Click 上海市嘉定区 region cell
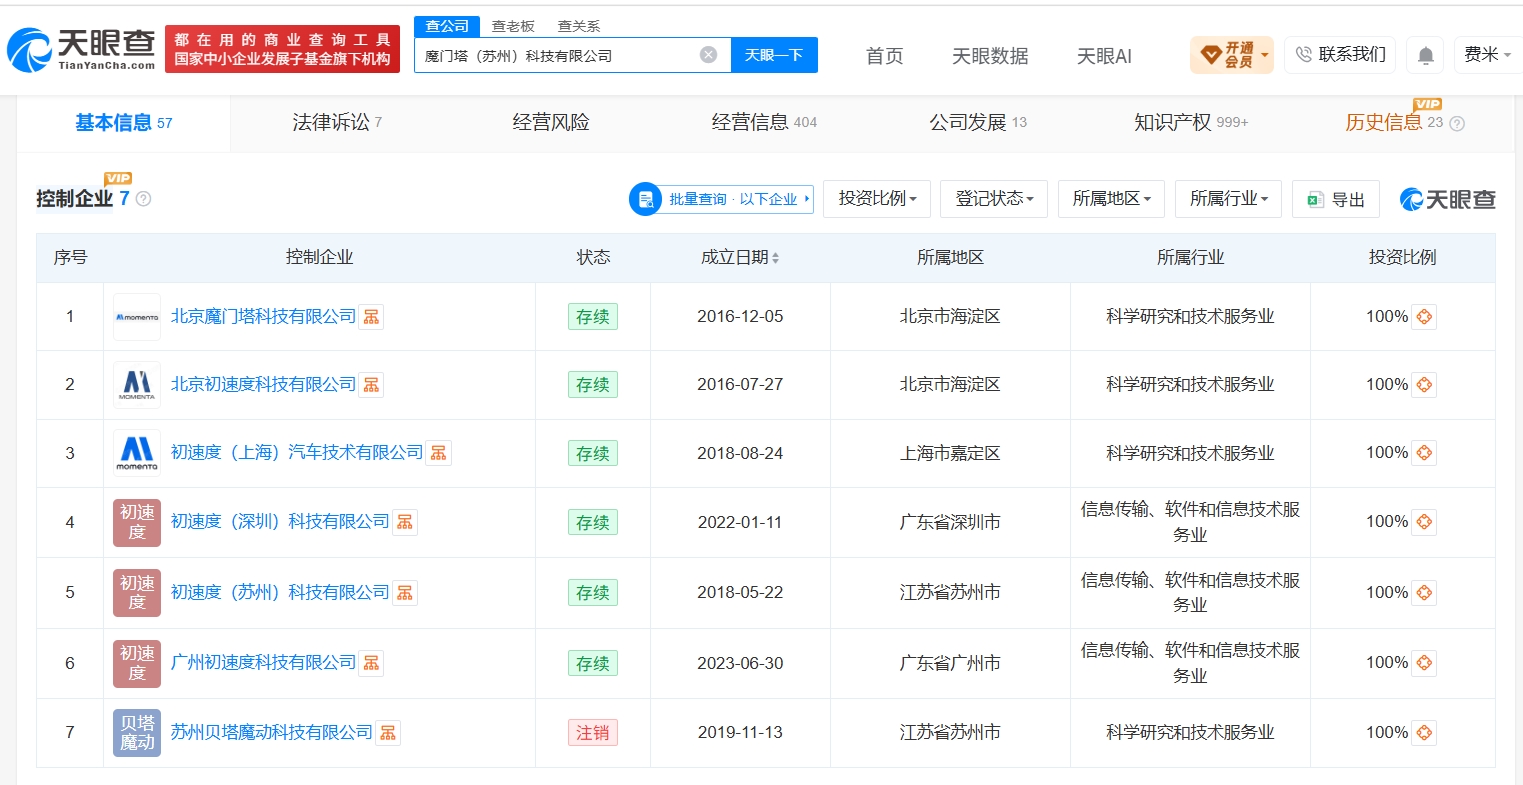Viewport: 1523px width, 785px height. tap(950, 453)
